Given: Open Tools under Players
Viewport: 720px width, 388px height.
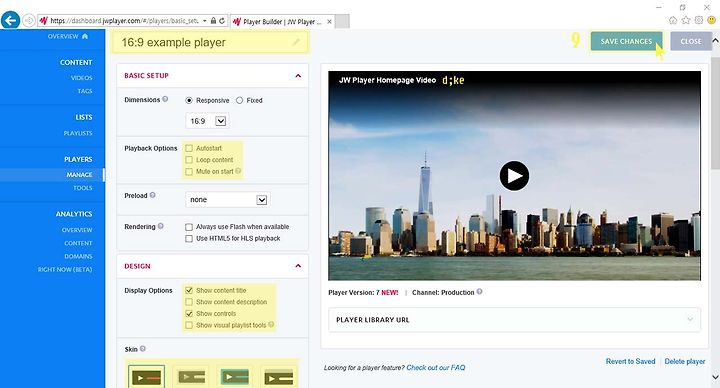Looking at the screenshot, I should point(83,188).
